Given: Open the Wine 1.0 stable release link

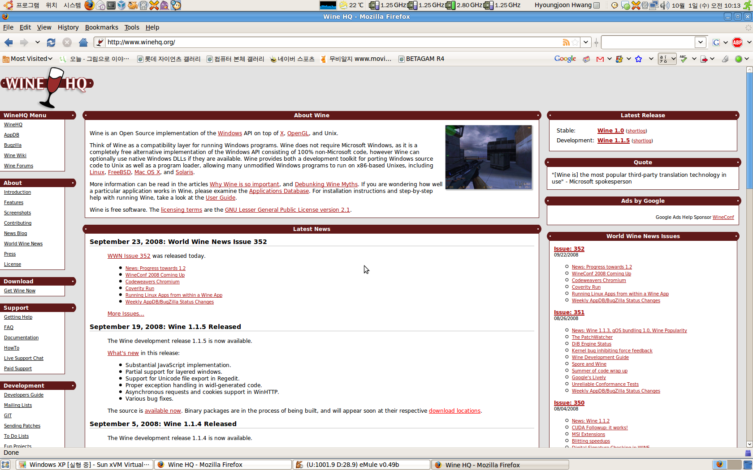Looking at the screenshot, I should (x=610, y=131).
